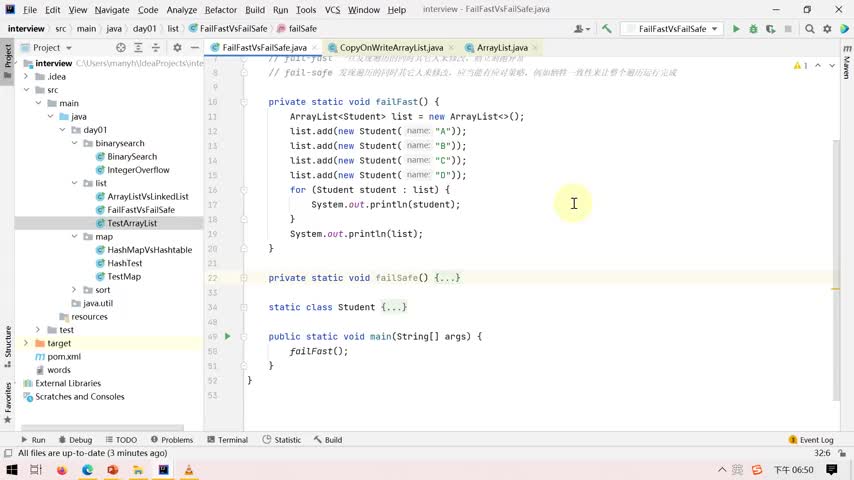Viewport: 854px width, 480px height.
Task: Collapse all in Project panel
Action: [x=156, y=48]
